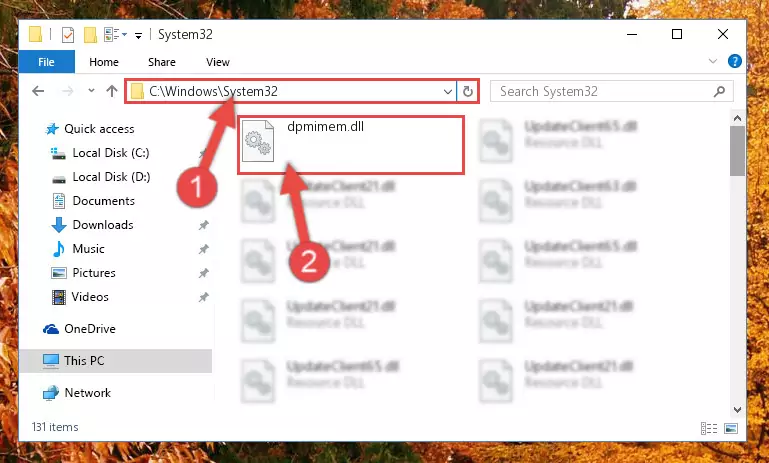Screen dimensions: 769x463
Task: Go back with the Back arrow
Action: point(38,91)
